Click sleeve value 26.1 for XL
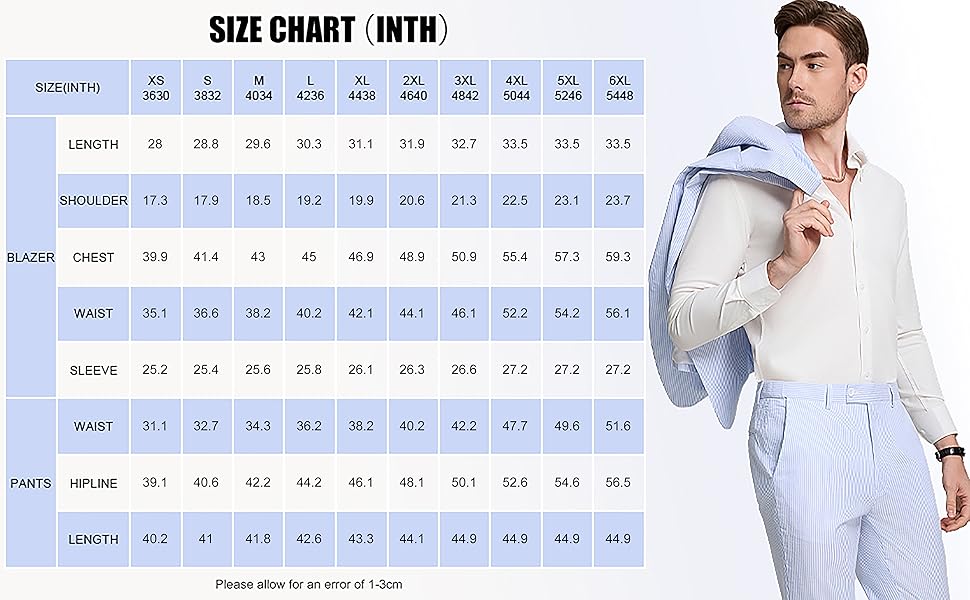970x600 pixels. 361,370
